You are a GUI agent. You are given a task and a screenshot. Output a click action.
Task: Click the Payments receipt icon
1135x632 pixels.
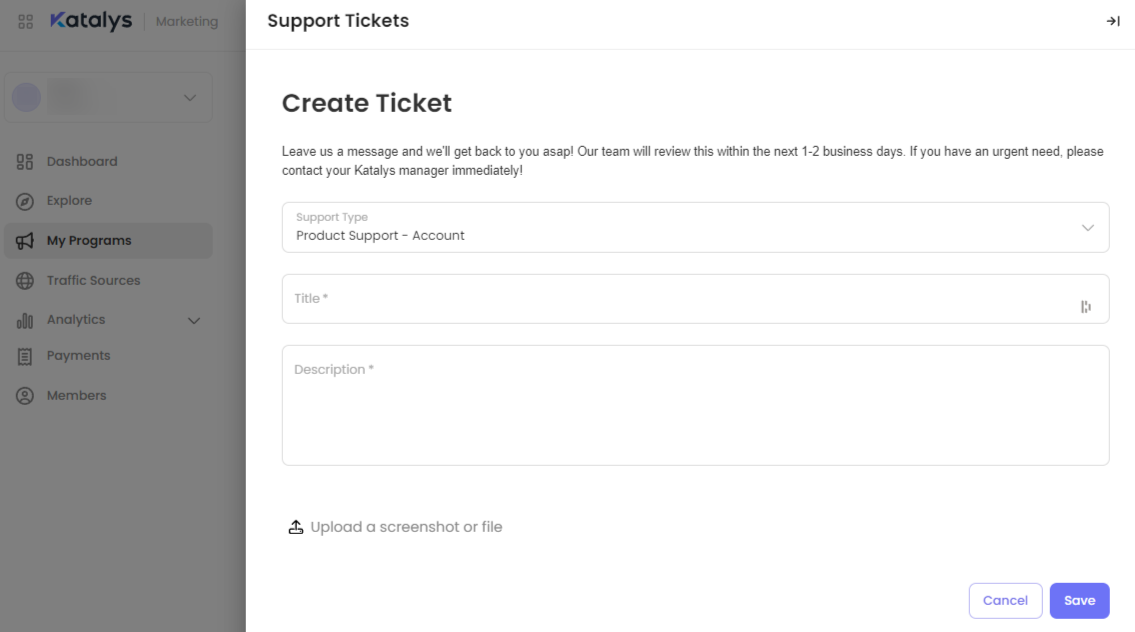25,356
